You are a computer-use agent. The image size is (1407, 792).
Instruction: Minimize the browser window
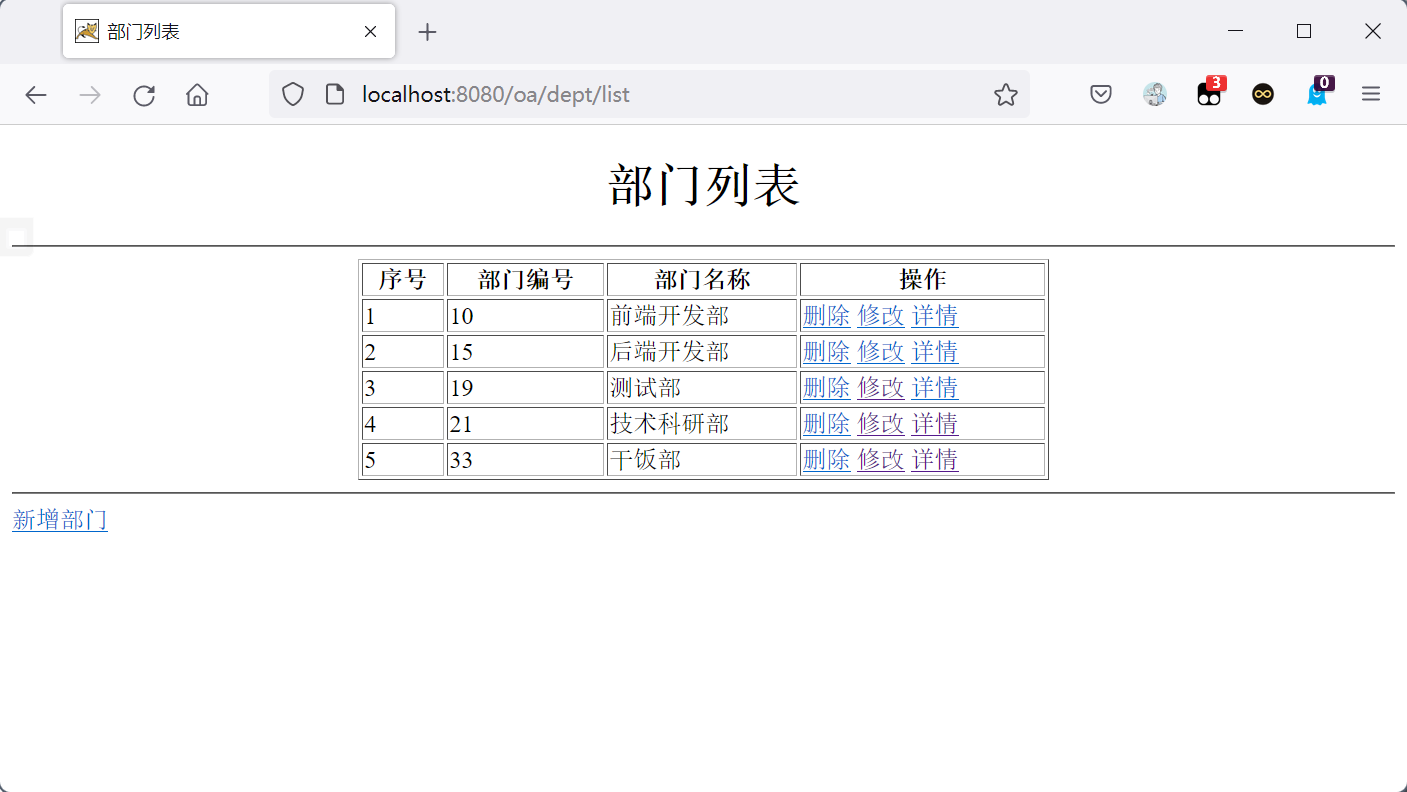click(x=1235, y=31)
